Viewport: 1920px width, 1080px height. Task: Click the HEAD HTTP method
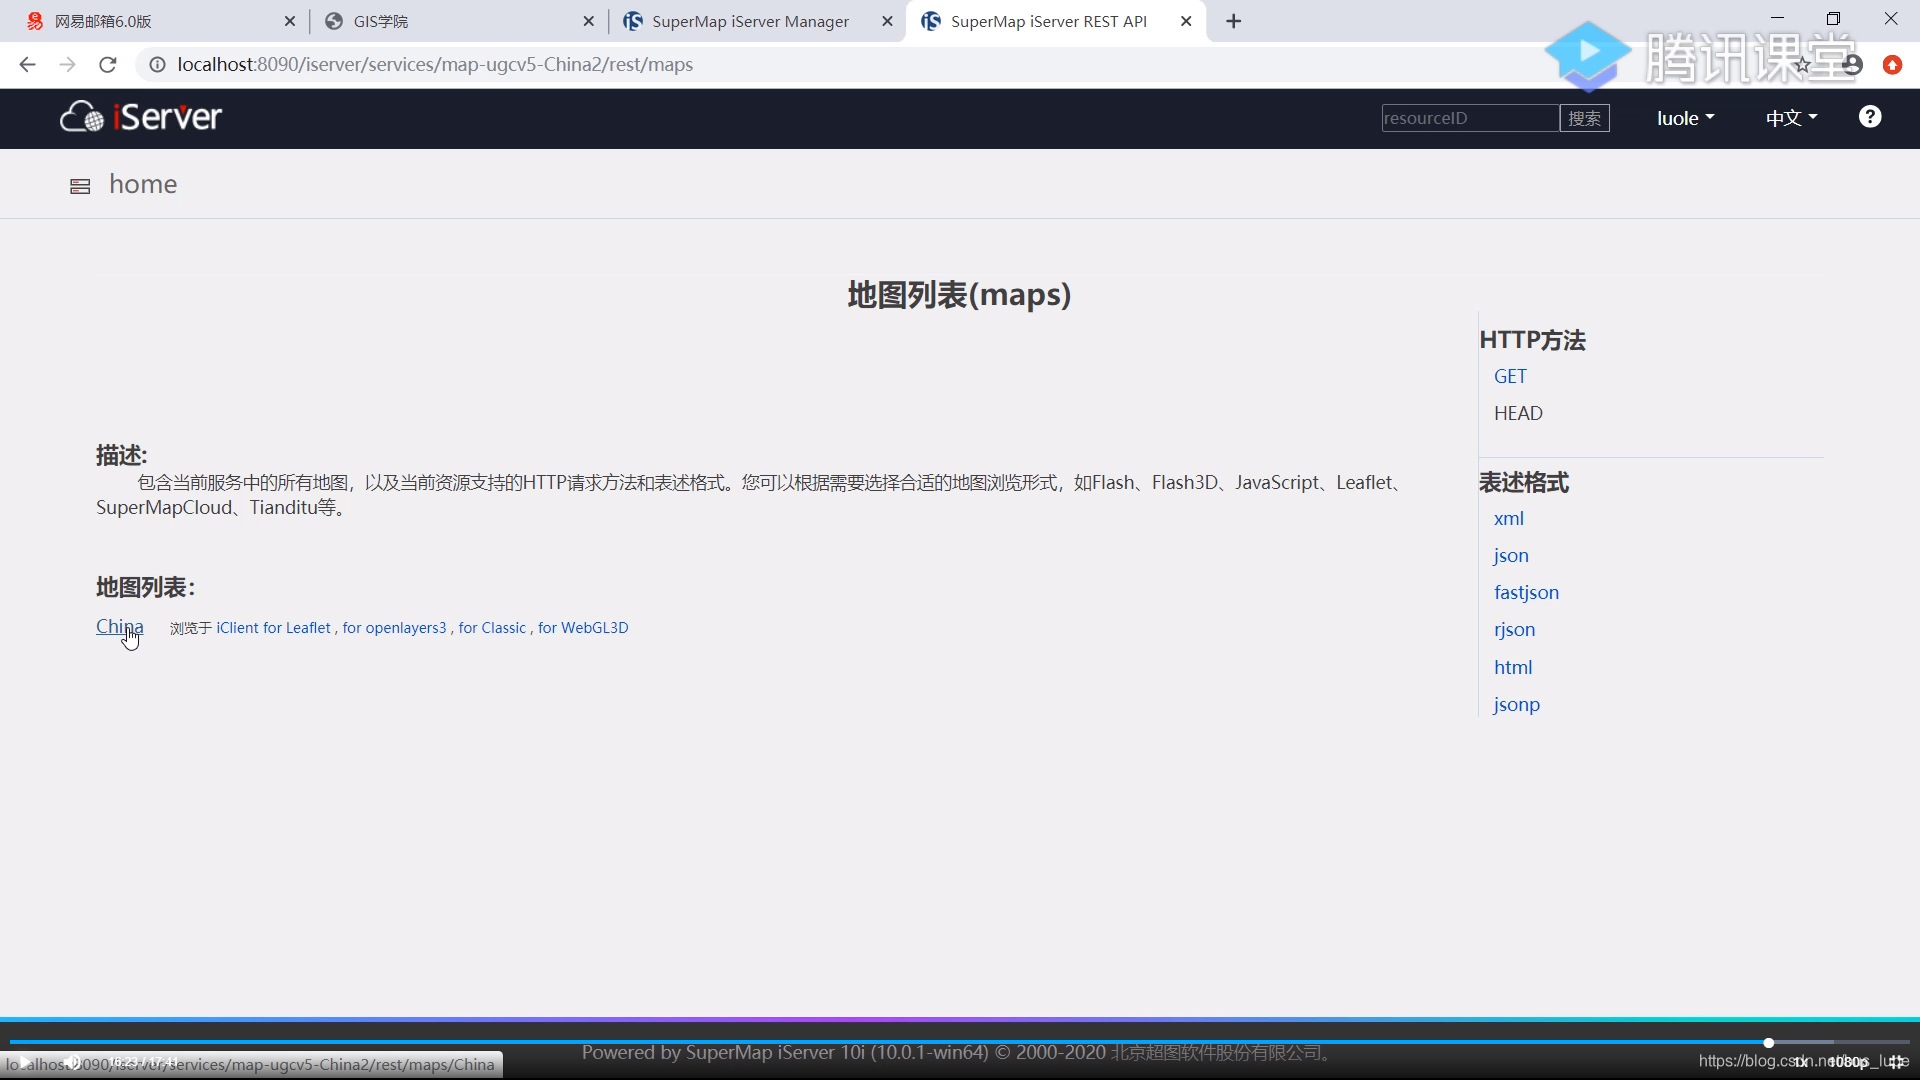(1518, 414)
